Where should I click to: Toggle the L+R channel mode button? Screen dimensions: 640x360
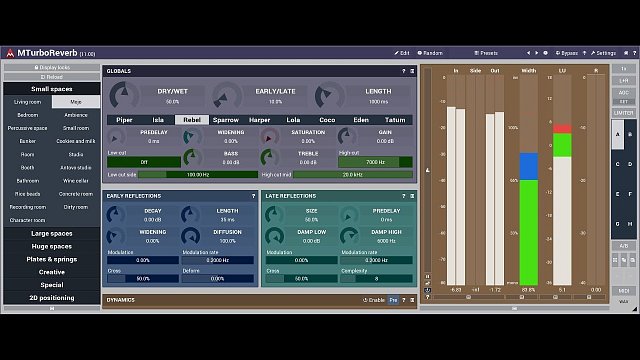tap(624, 81)
